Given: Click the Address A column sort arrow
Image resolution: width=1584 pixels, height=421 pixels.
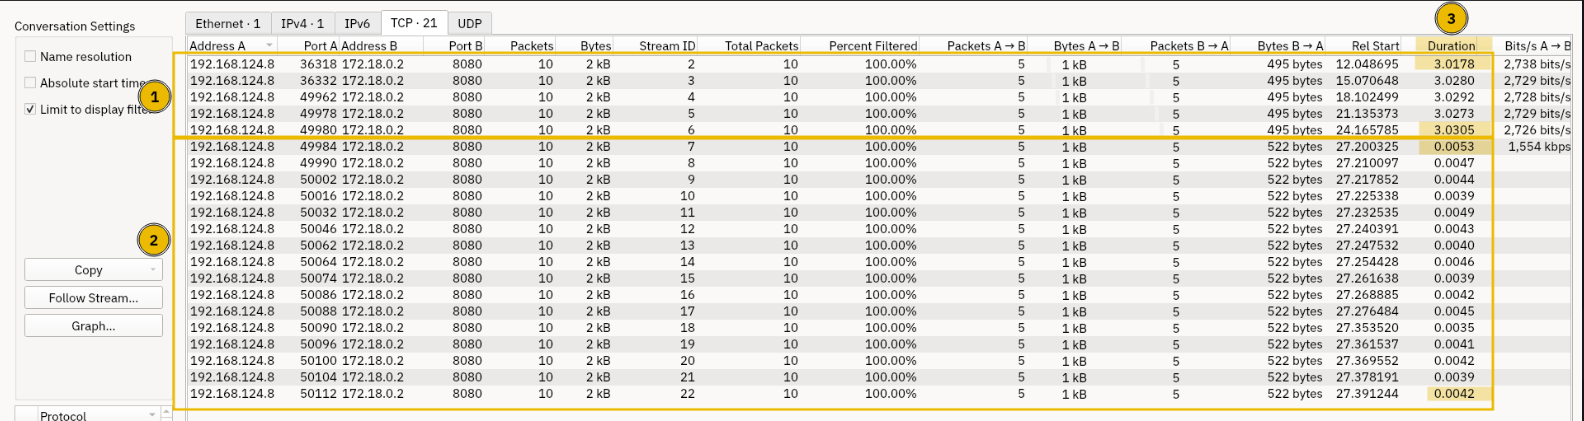Looking at the screenshot, I should 269,46.
